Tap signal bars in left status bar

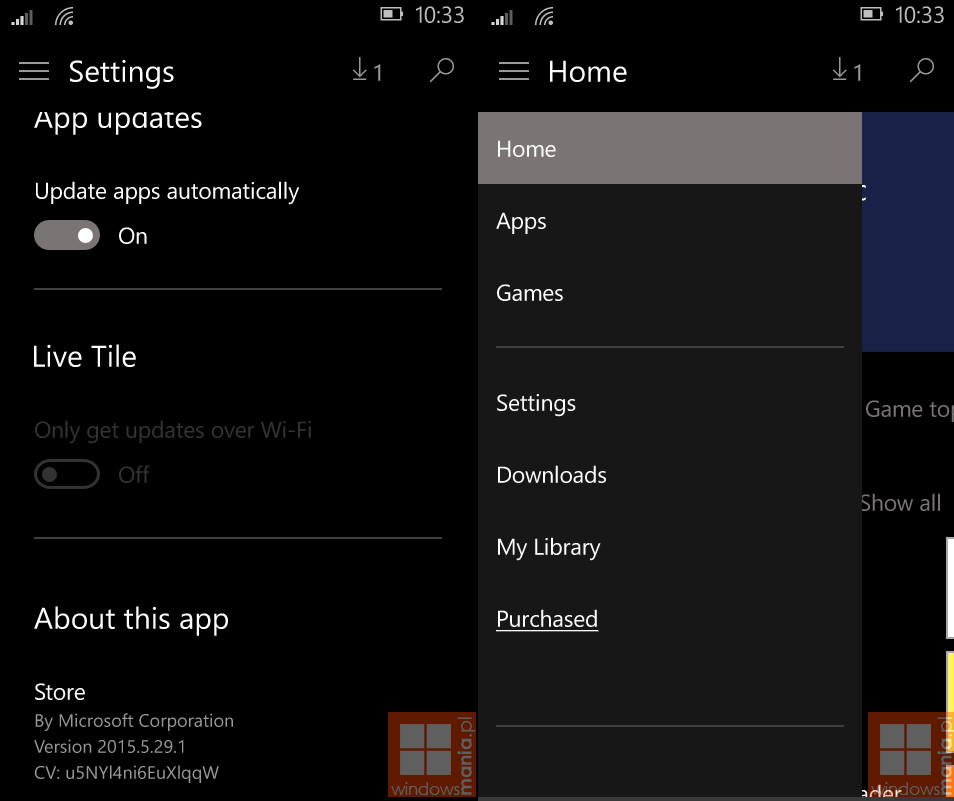coord(22,18)
